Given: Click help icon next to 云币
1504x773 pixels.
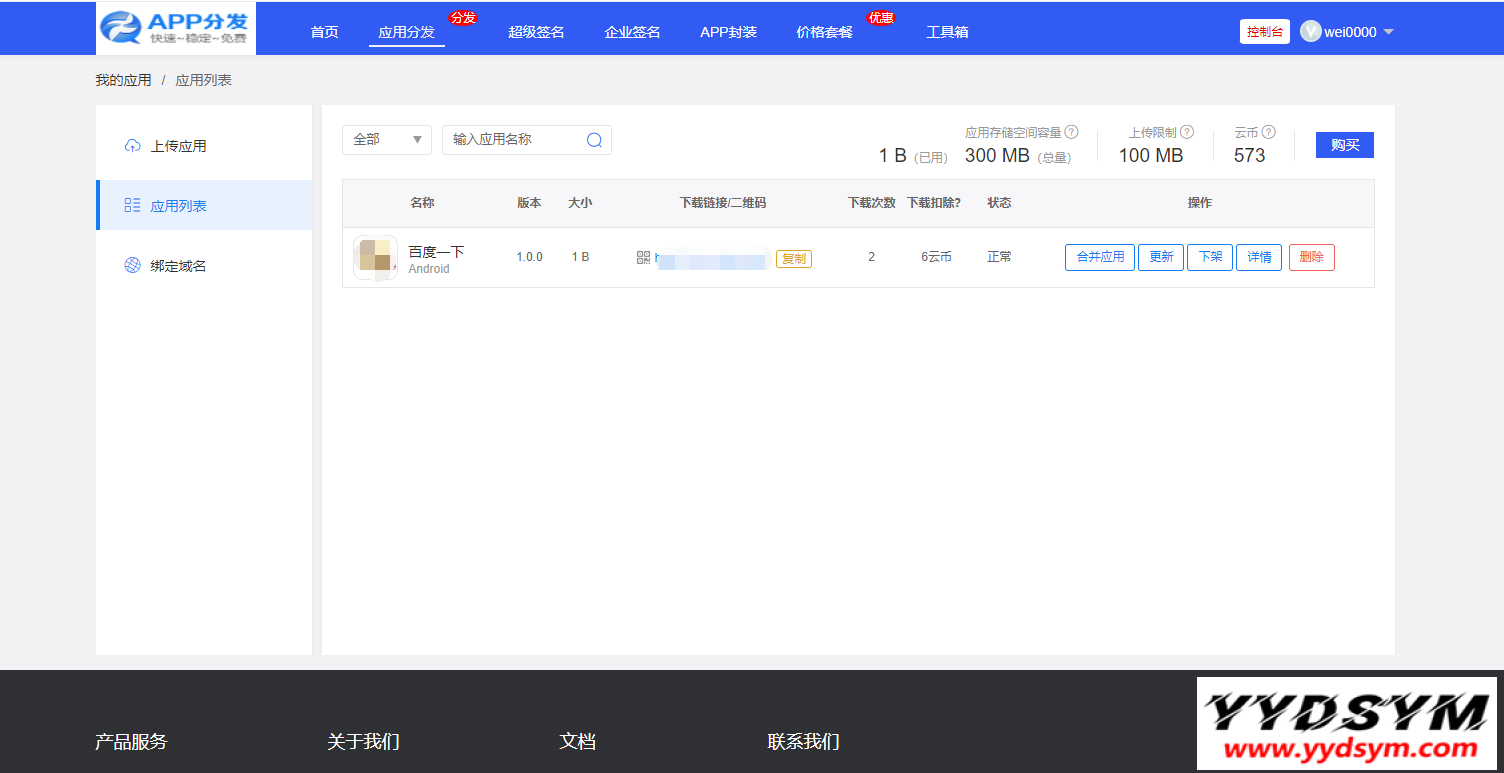Looking at the screenshot, I should [1268, 132].
